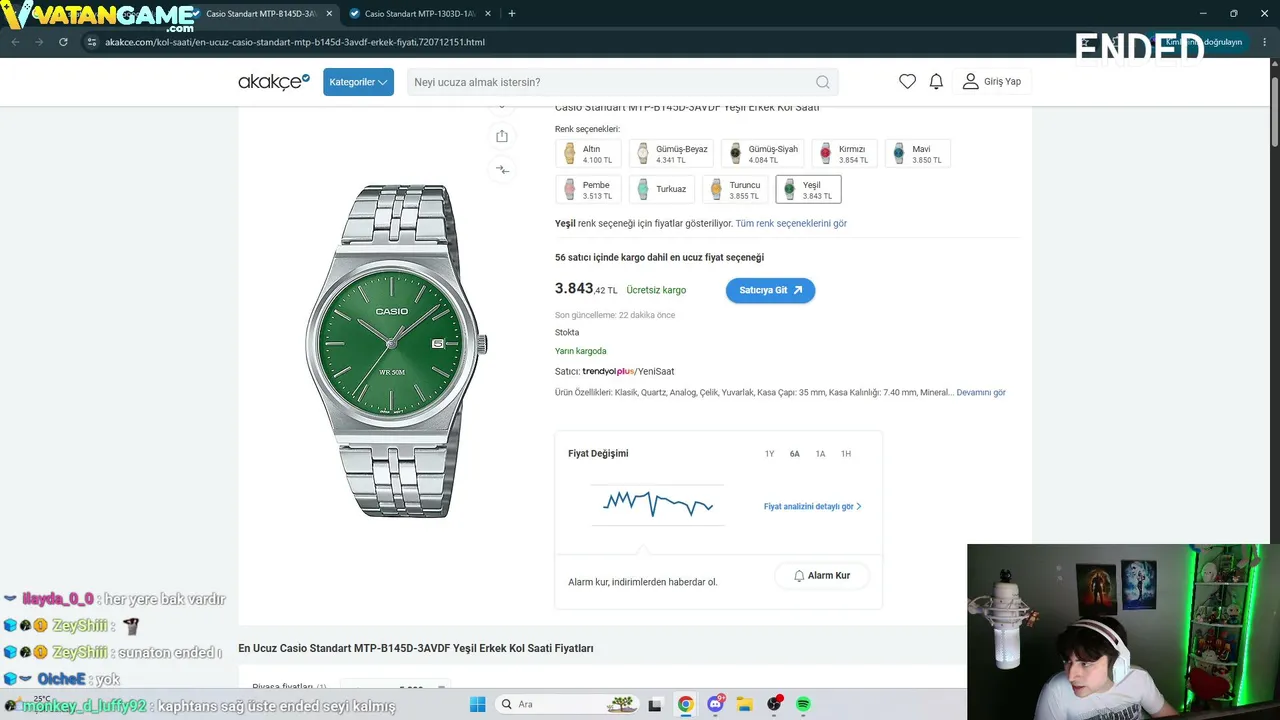
Task: Switch price chart to 1H range
Action: click(x=845, y=454)
